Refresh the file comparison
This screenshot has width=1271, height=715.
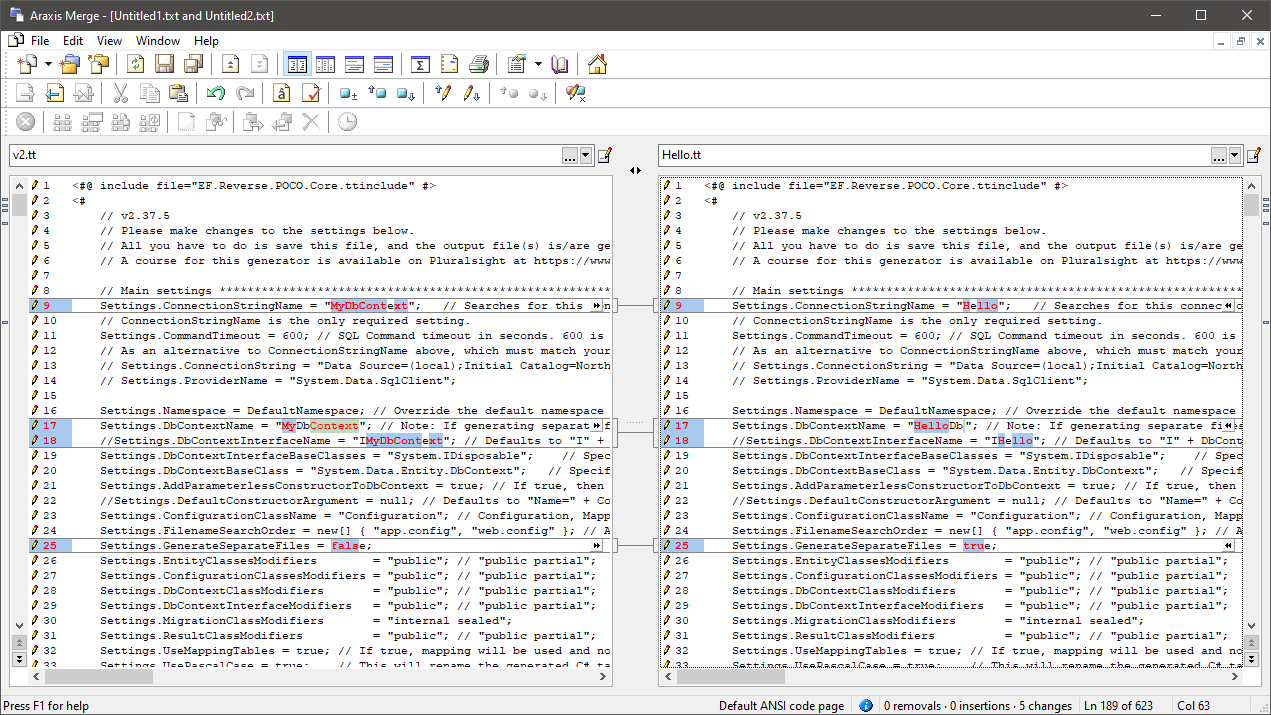click(x=135, y=64)
